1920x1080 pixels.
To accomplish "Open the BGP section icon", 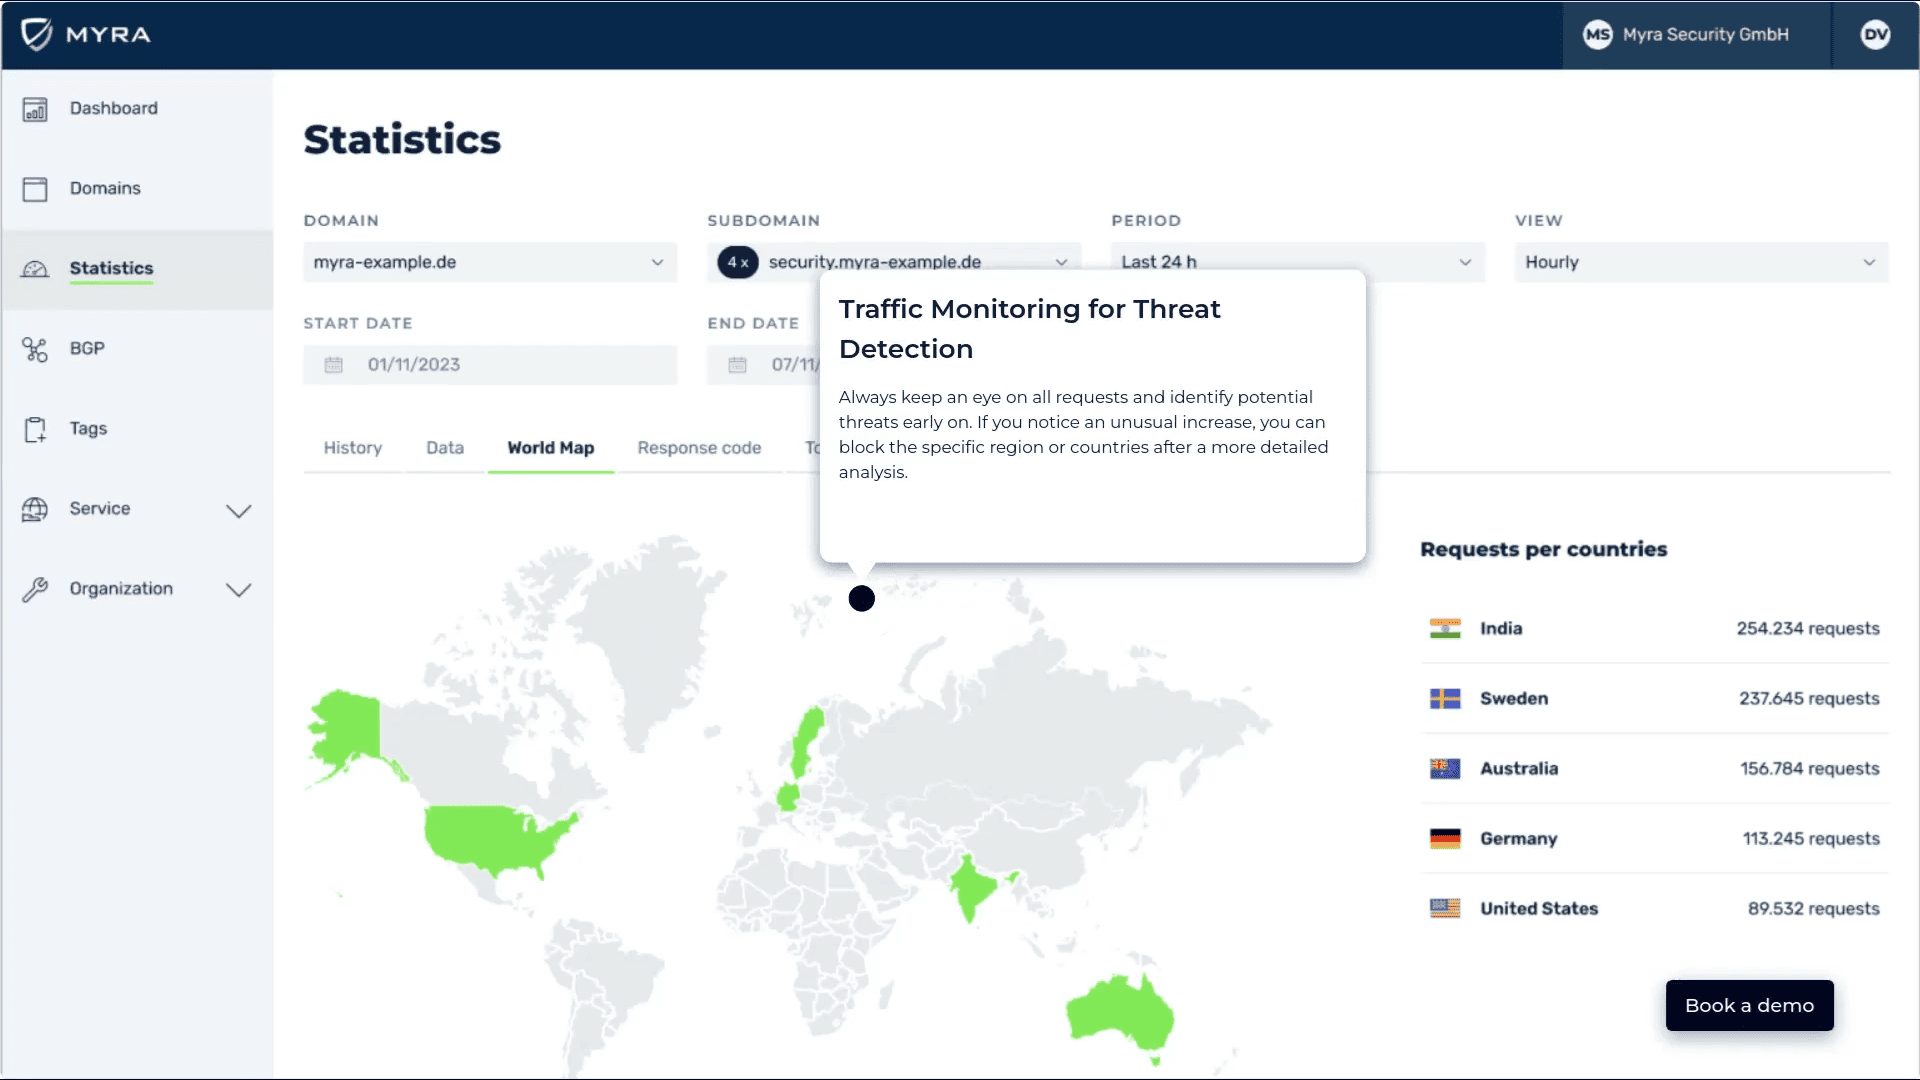I will (x=35, y=348).
